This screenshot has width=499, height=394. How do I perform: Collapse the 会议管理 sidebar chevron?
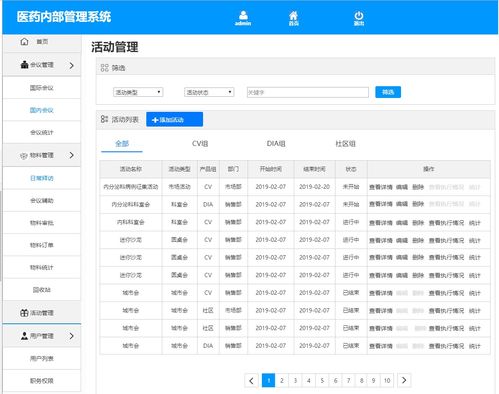72,65
